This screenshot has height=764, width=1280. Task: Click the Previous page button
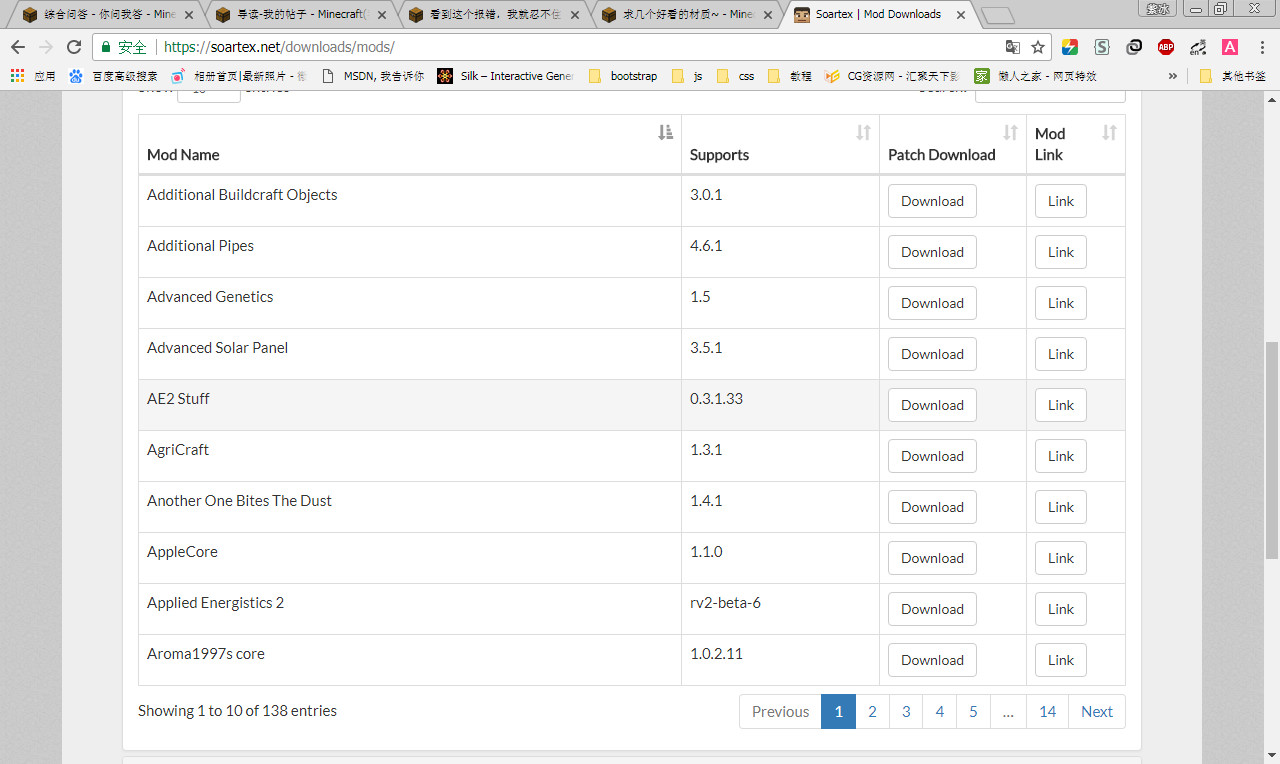[x=780, y=712]
